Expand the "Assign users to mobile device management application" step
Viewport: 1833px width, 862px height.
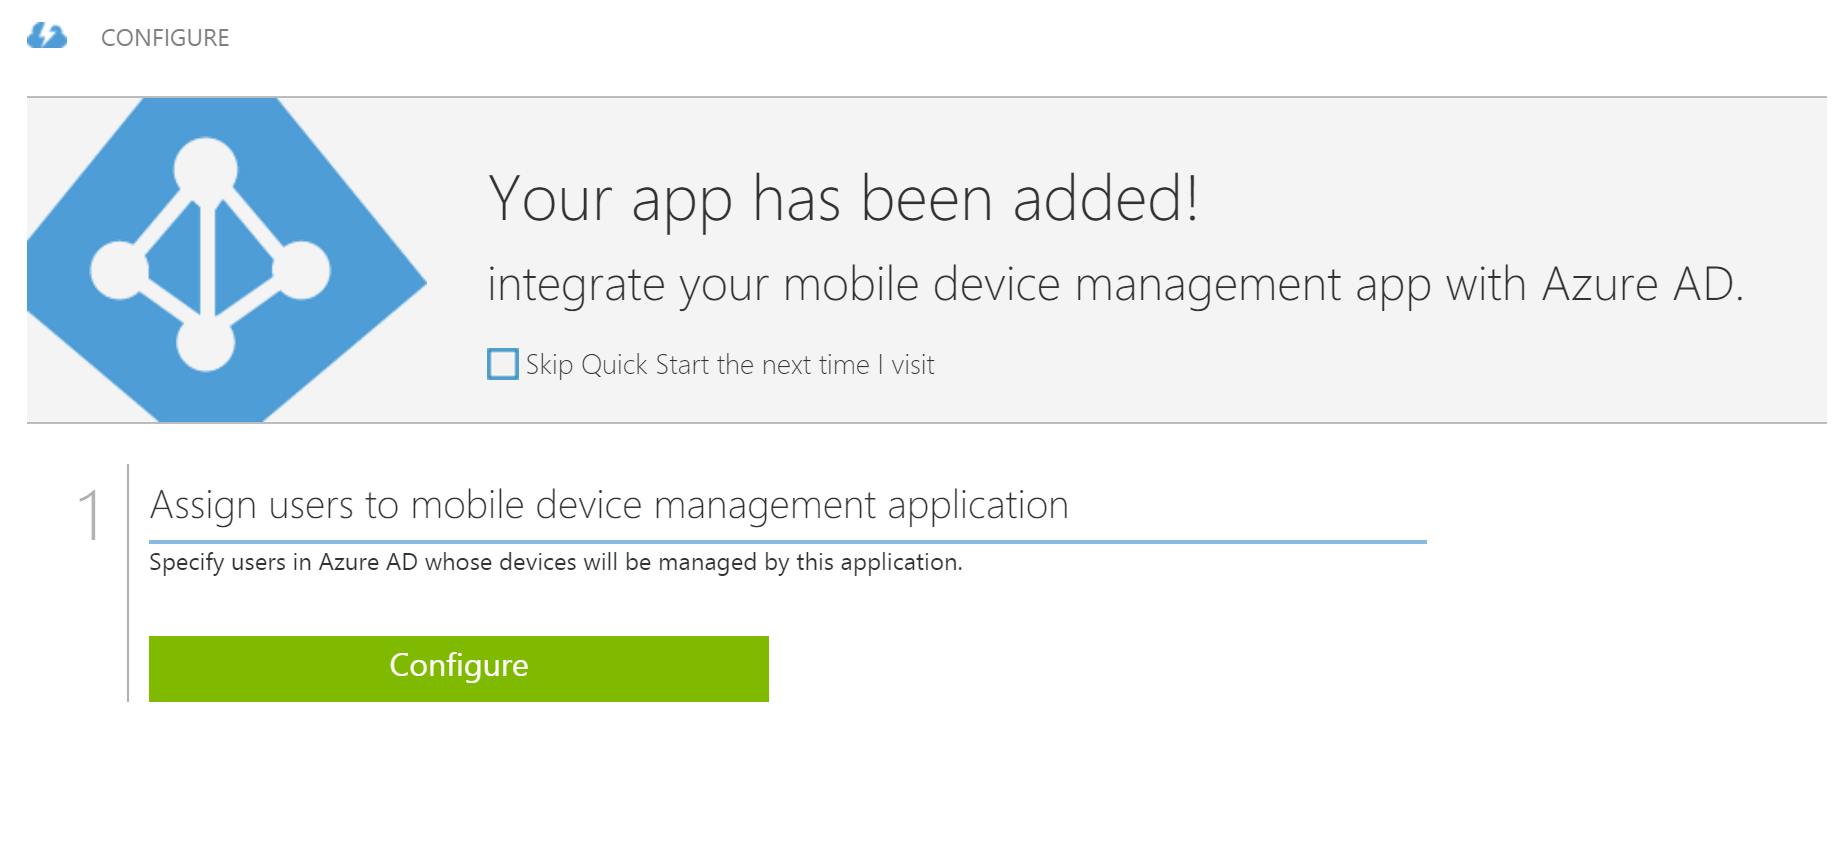point(609,505)
